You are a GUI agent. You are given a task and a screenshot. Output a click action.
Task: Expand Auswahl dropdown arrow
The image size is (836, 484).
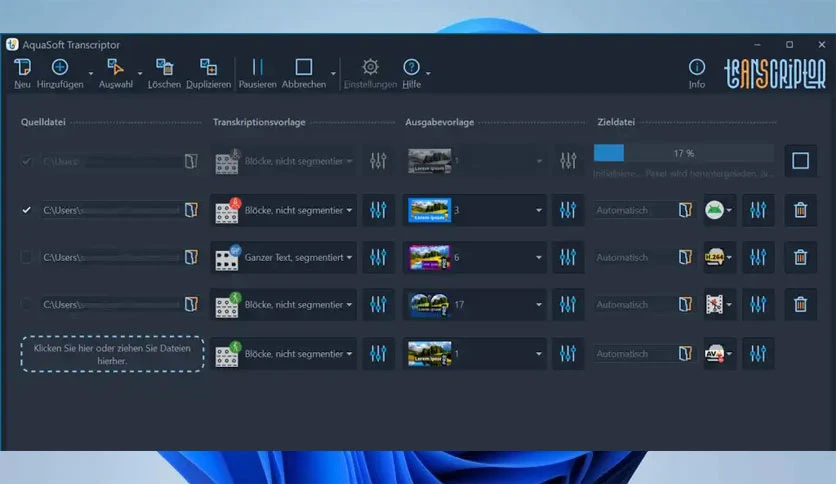tap(140, 73)
